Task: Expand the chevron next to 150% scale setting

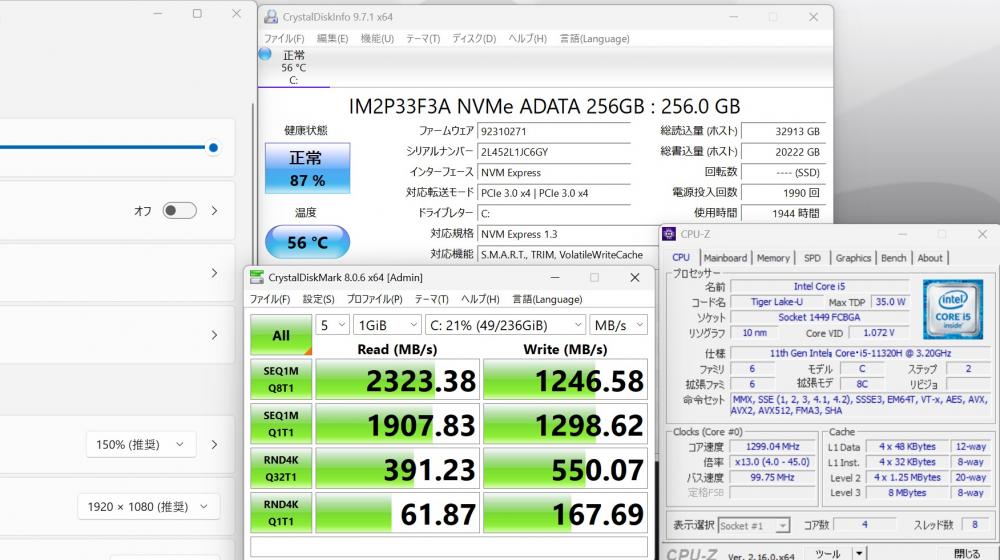Action: tap(214, 445)
